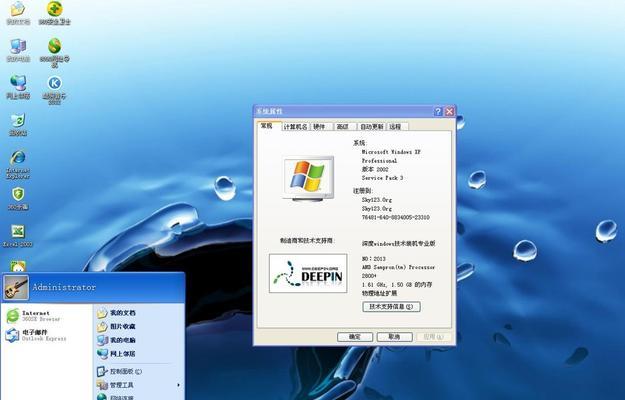The image size is (625, 400).
Task: Click the 1.61 GHz, 1.50 GB memory line
Action: (397, 285)
